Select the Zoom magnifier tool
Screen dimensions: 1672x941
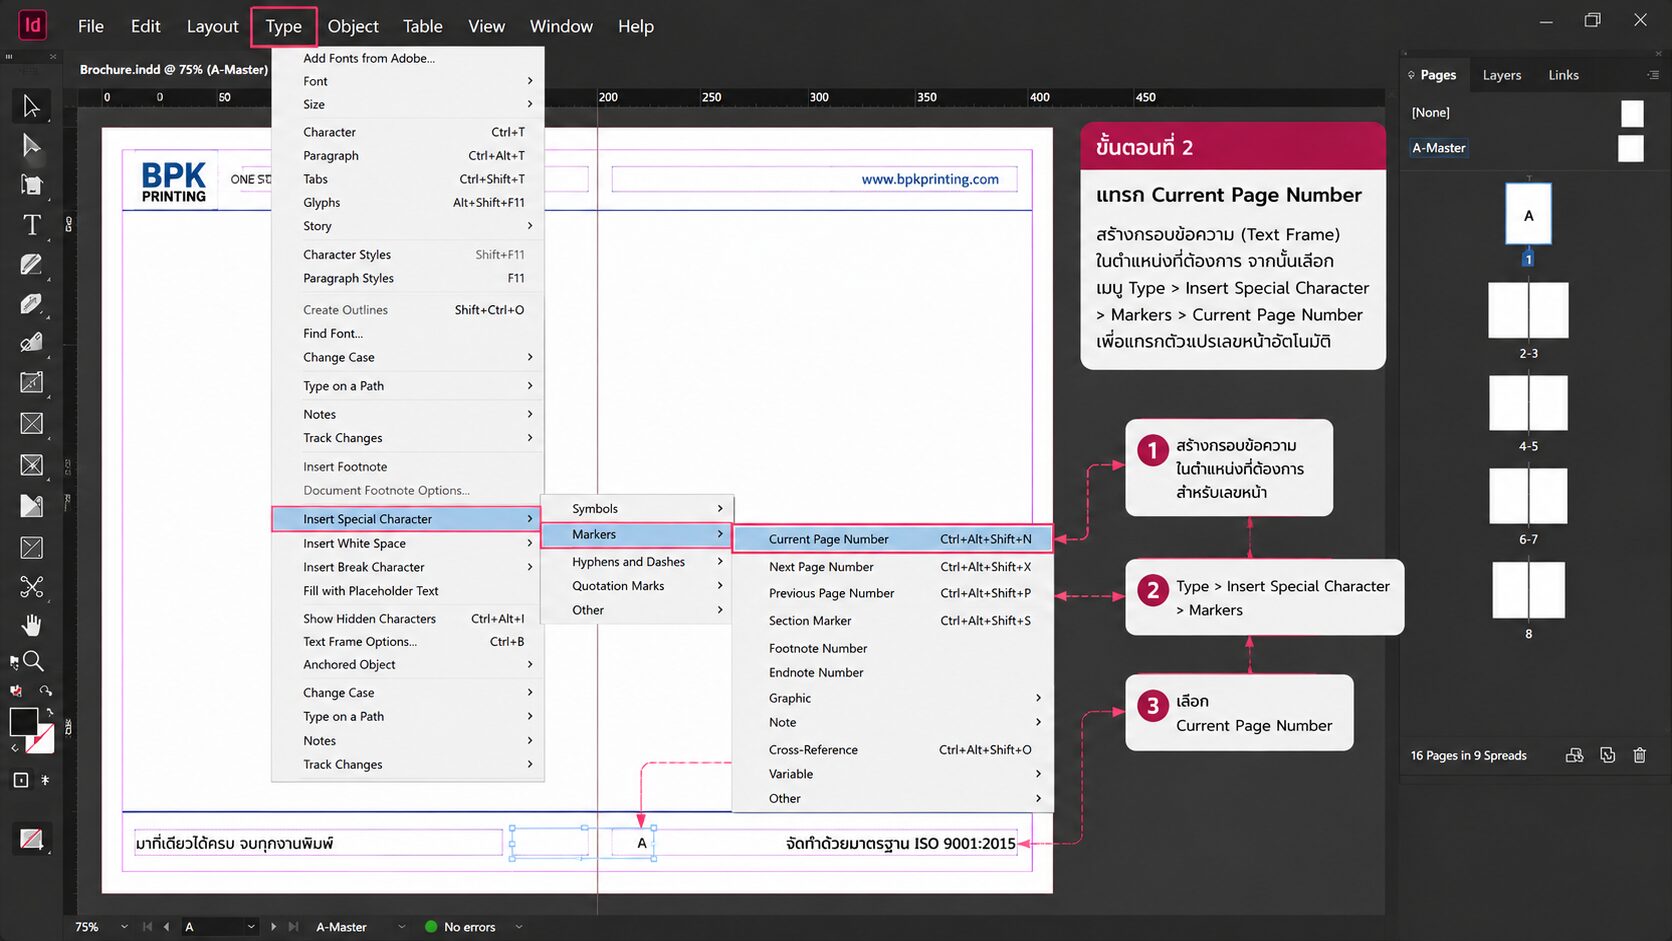[33, 661]
